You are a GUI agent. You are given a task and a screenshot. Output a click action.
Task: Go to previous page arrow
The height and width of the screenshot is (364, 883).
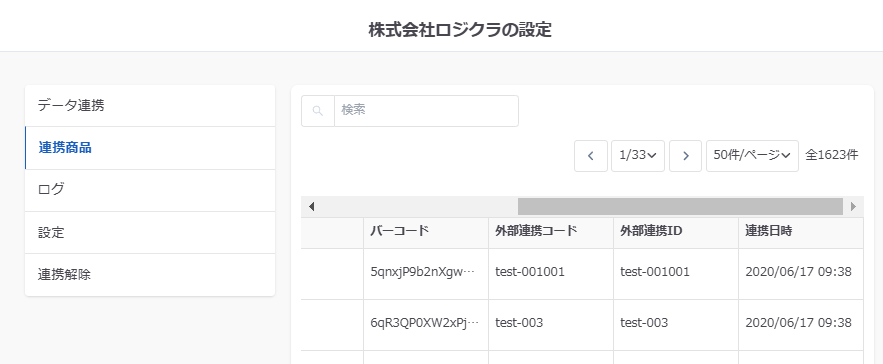coord(591,156)
